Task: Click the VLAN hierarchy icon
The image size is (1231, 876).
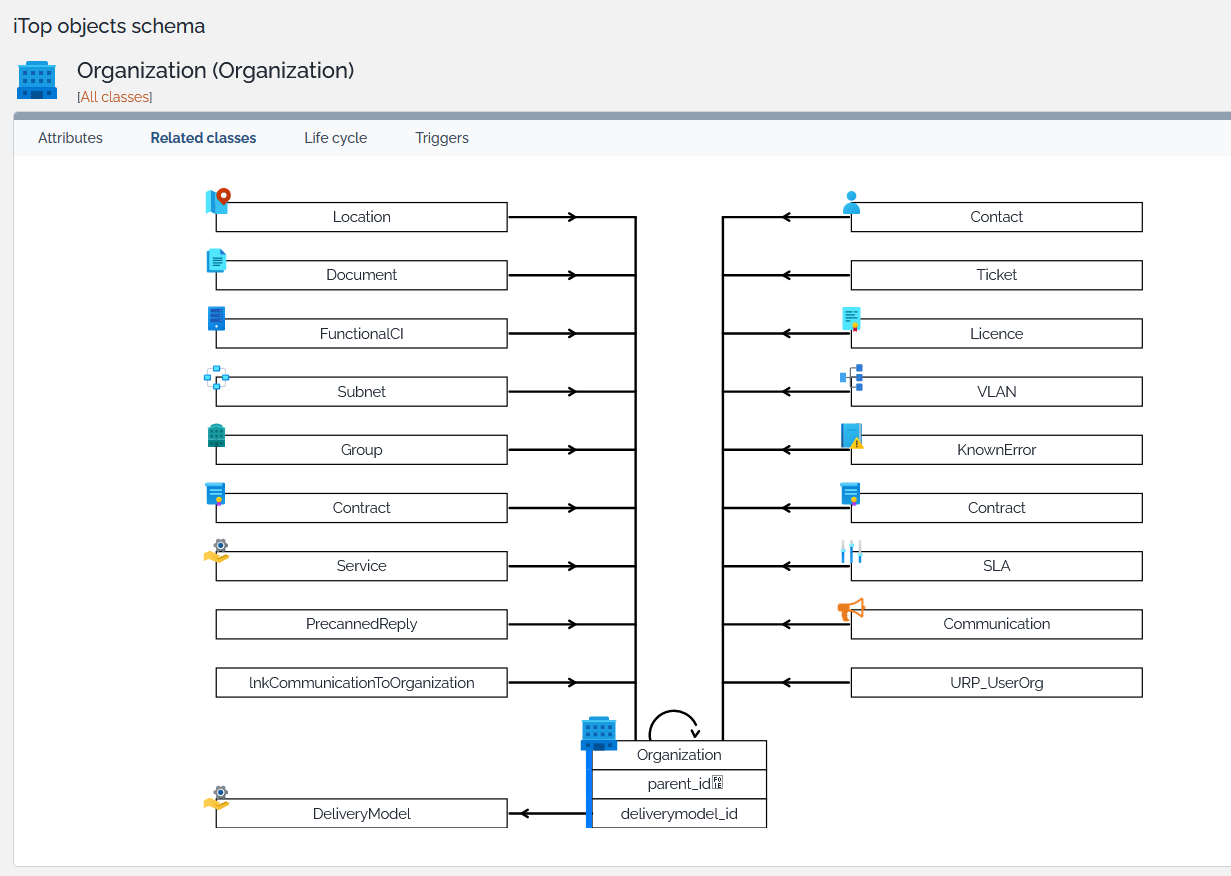Action: click(x=851, y=377)
